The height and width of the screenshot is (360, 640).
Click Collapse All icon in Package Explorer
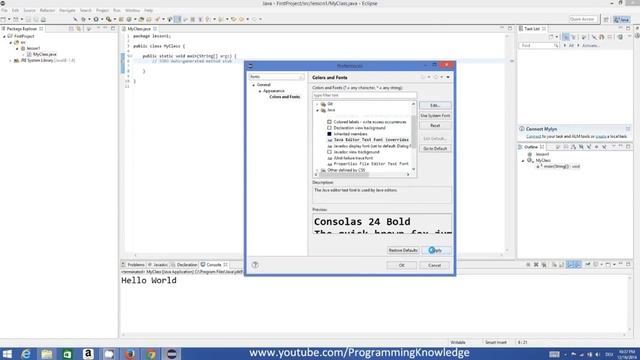pos(71,29)
